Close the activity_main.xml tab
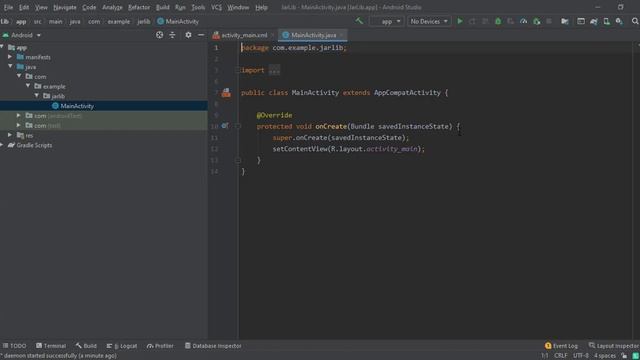Image resolution: width=640 pixels, height=360 pixels. [272, 35]
